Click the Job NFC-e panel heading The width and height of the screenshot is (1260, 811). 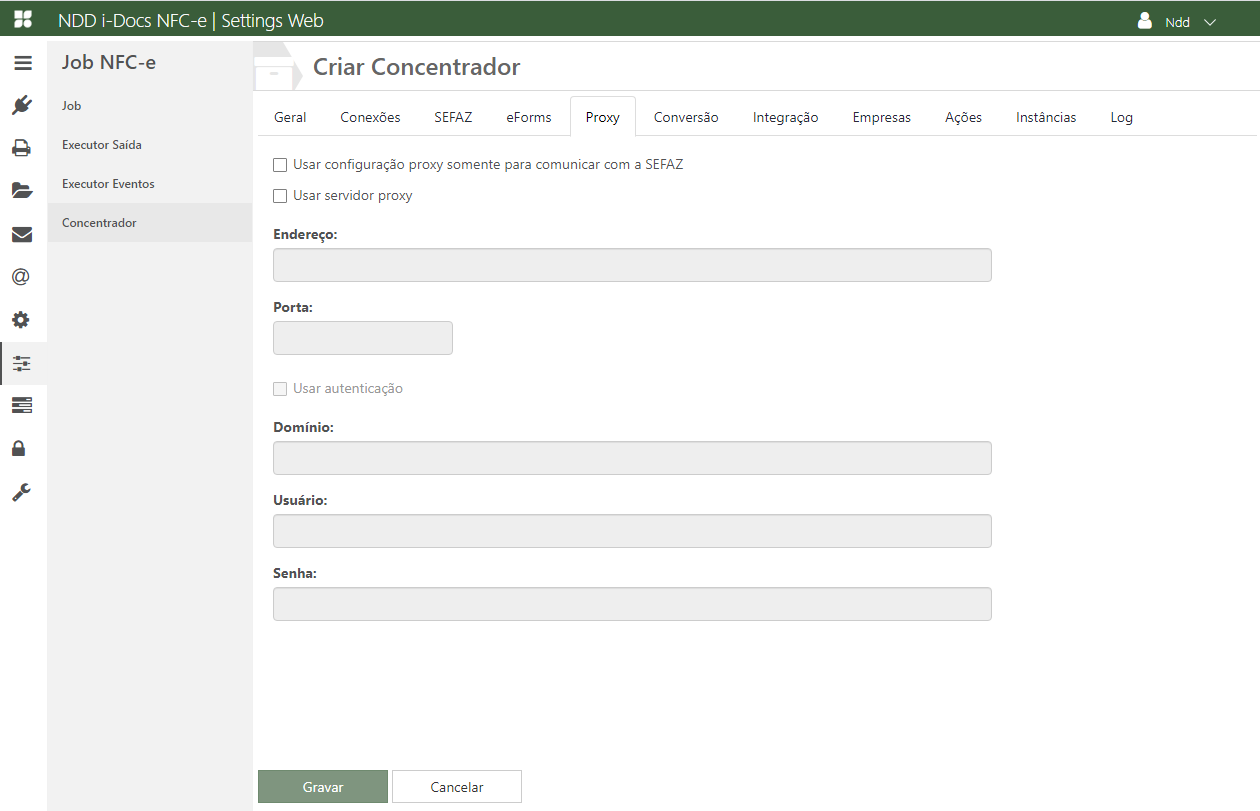(109, 62)
